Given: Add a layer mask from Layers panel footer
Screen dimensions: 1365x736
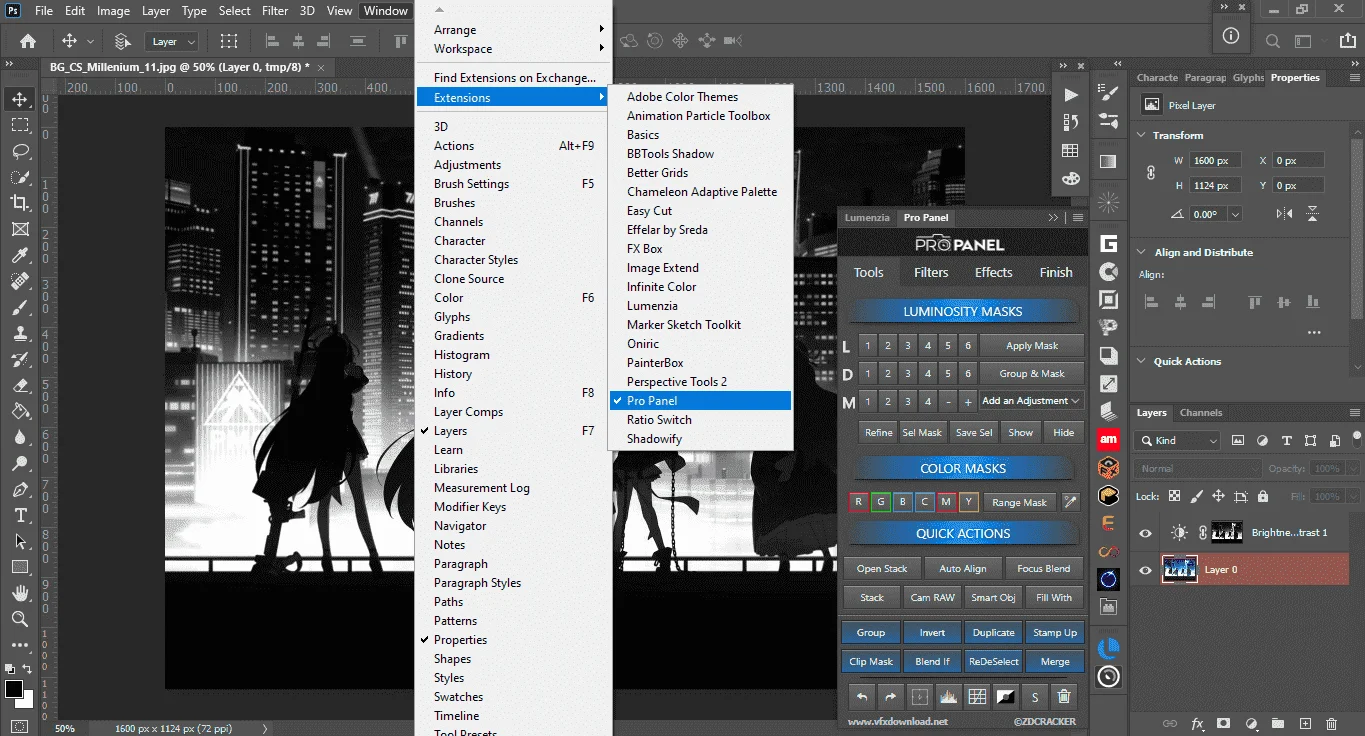Looking at the screenshot, I should pyautogui.click(x=1223, y=724).
